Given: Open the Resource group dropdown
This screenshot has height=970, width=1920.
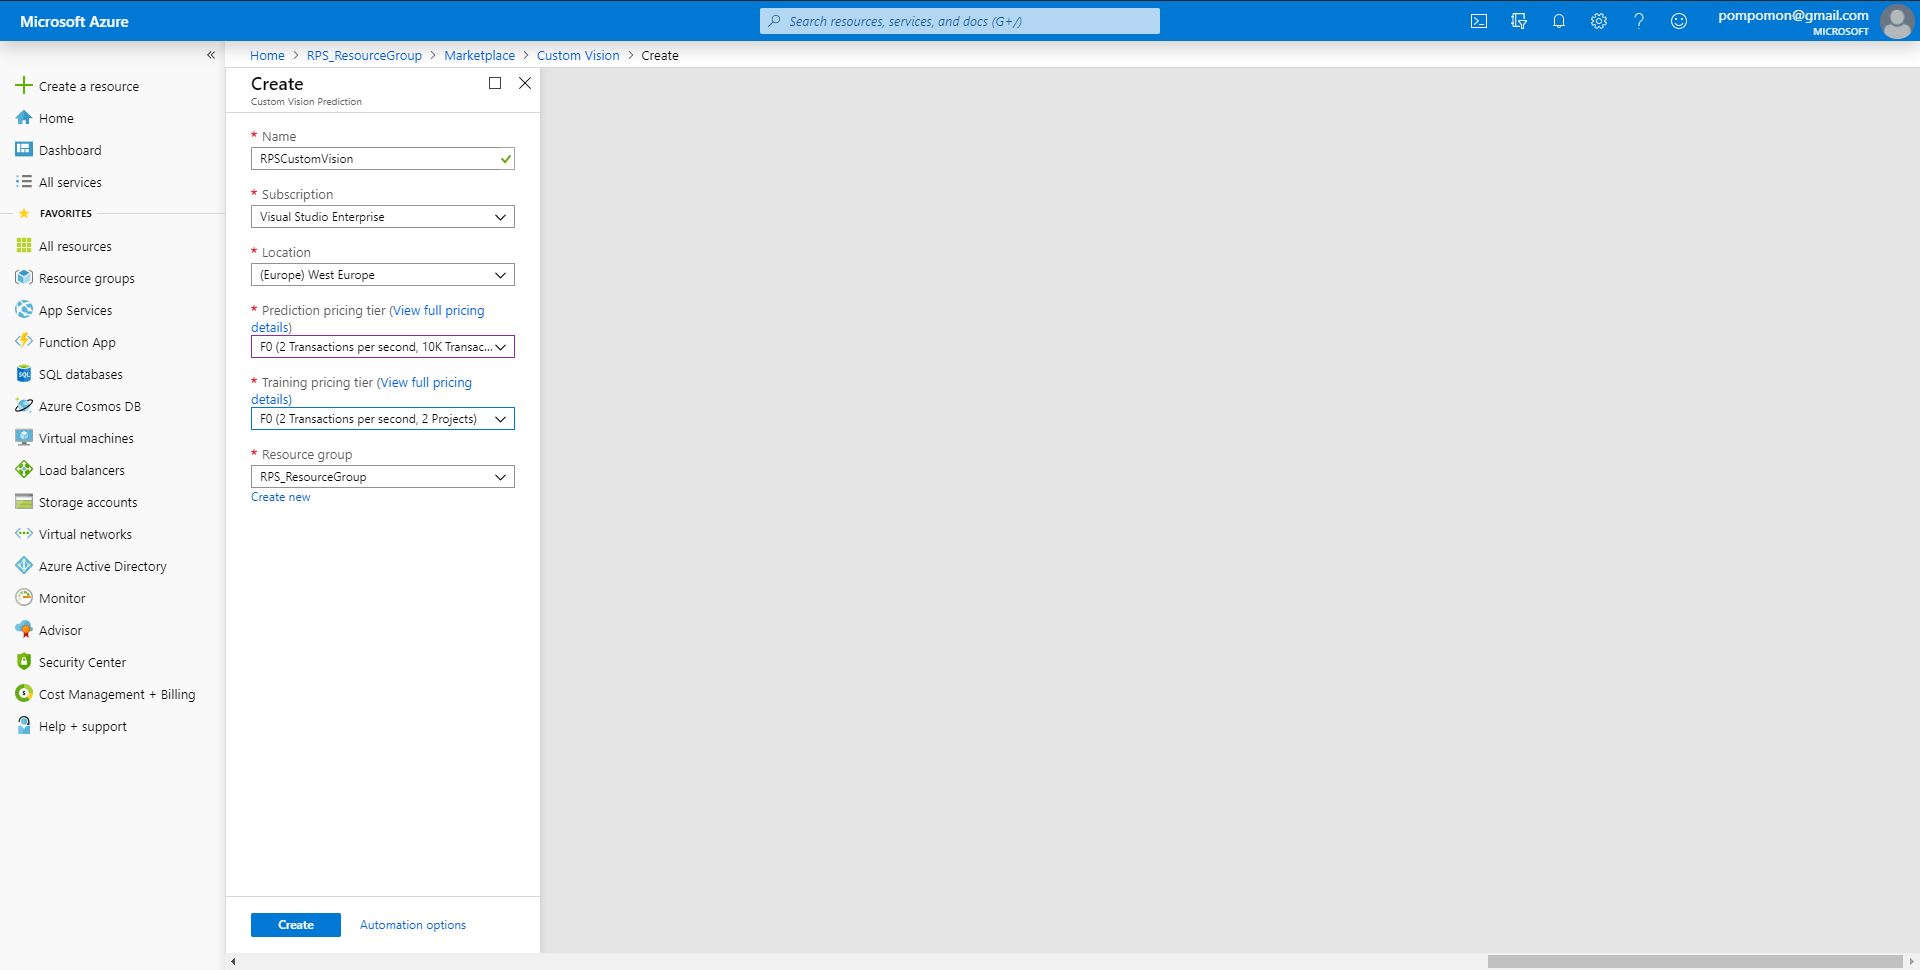Looking at the screenshot, I should [383, 477].
